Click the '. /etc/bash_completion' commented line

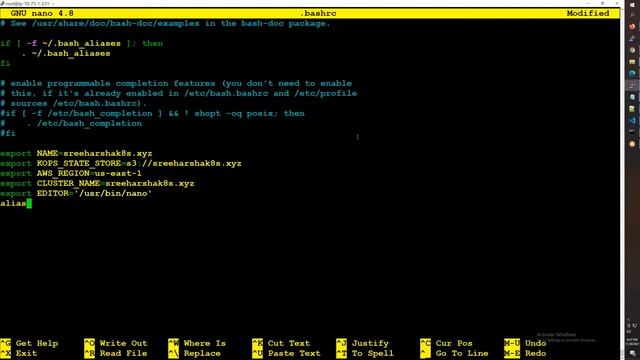(71, 123)
